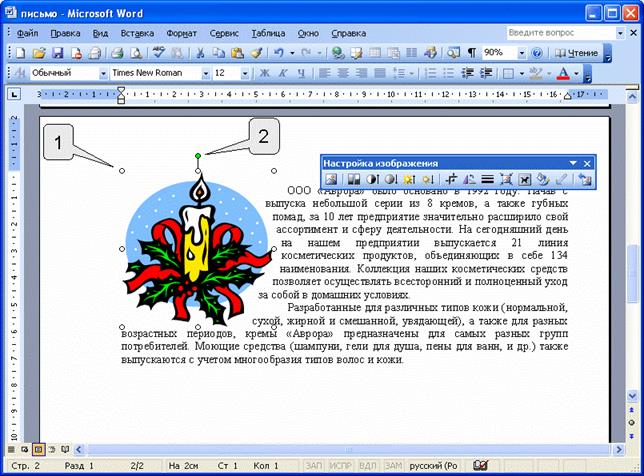The width and height of the screenshot is (644, 476).
Task: Toggle Italic formatting (К)
Action: (x=282, y=74)
